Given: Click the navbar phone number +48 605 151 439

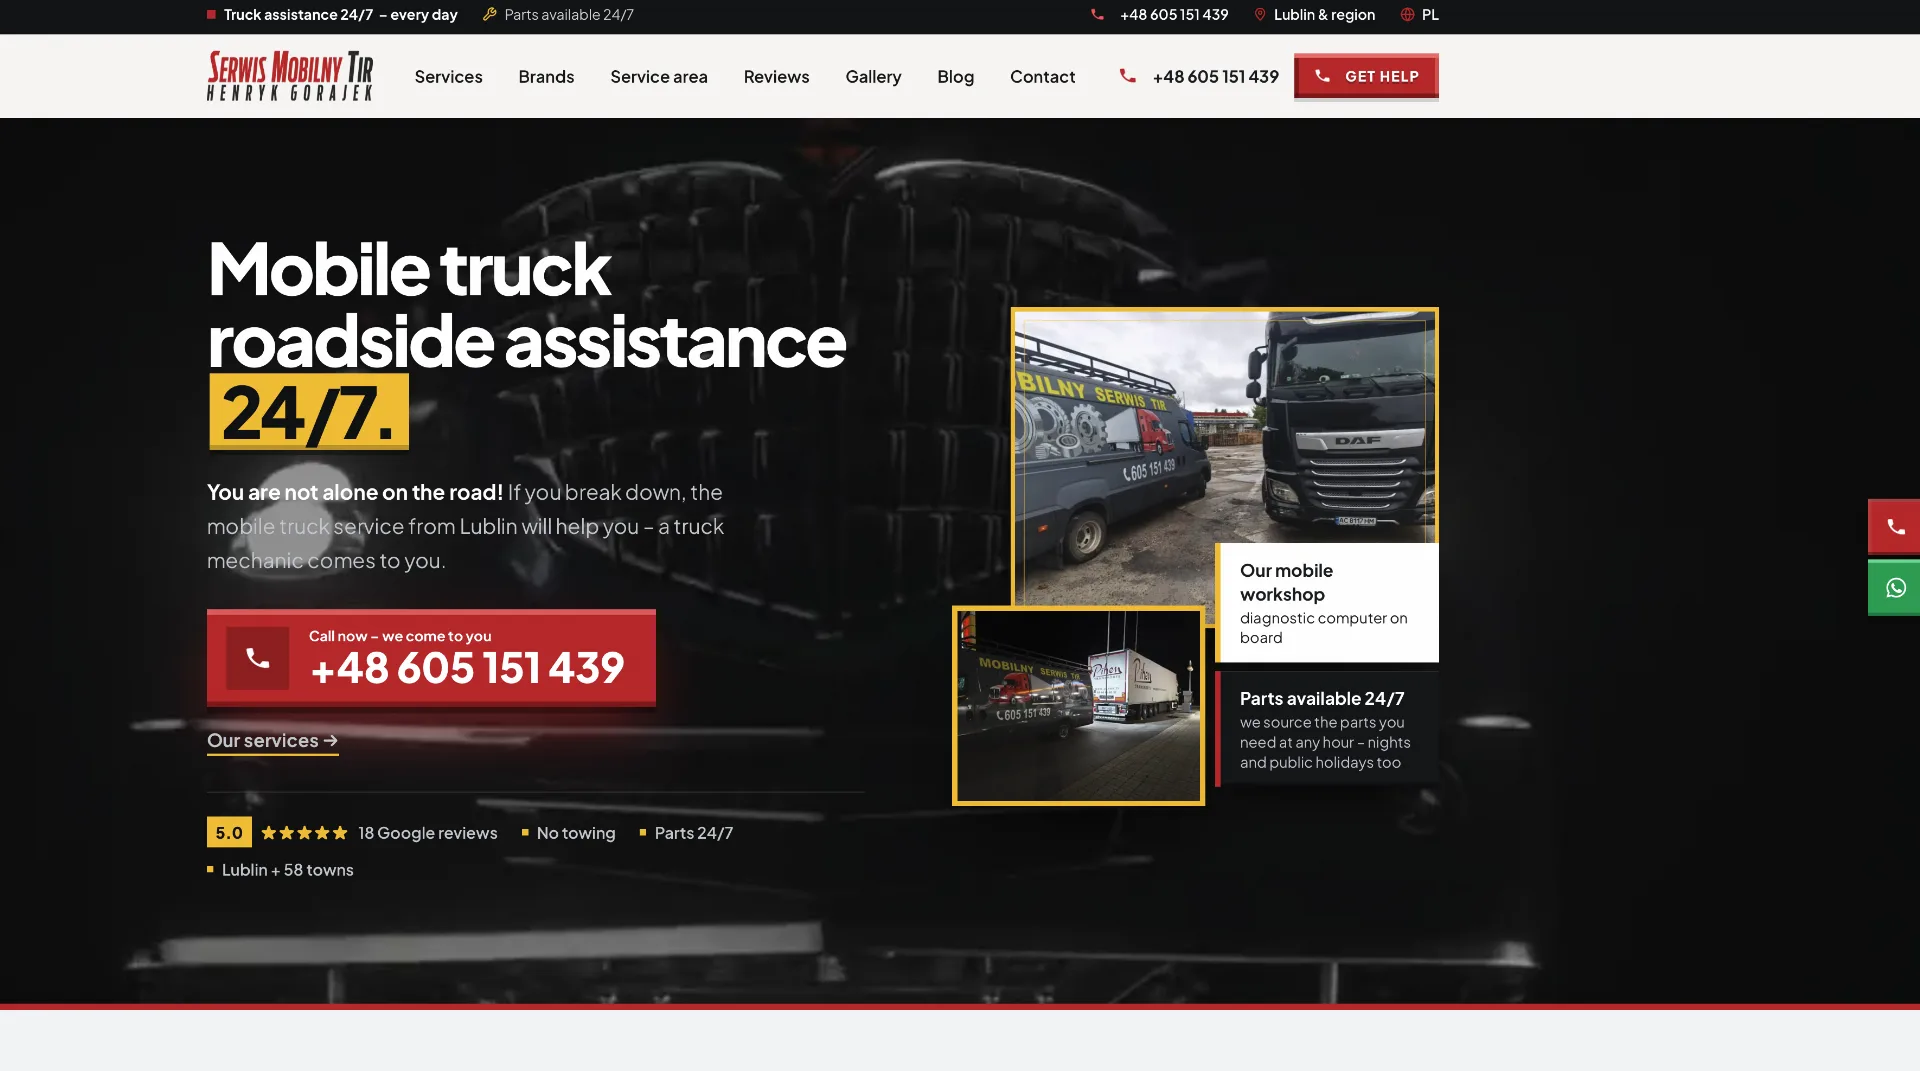Looking at the screenshot, I should [x=1215, y=77].
